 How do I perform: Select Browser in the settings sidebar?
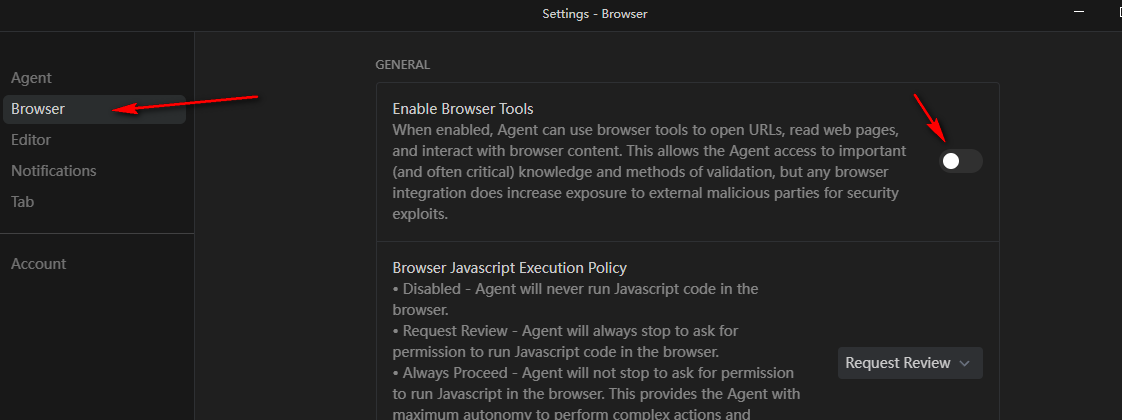click(x=94, y=109)
